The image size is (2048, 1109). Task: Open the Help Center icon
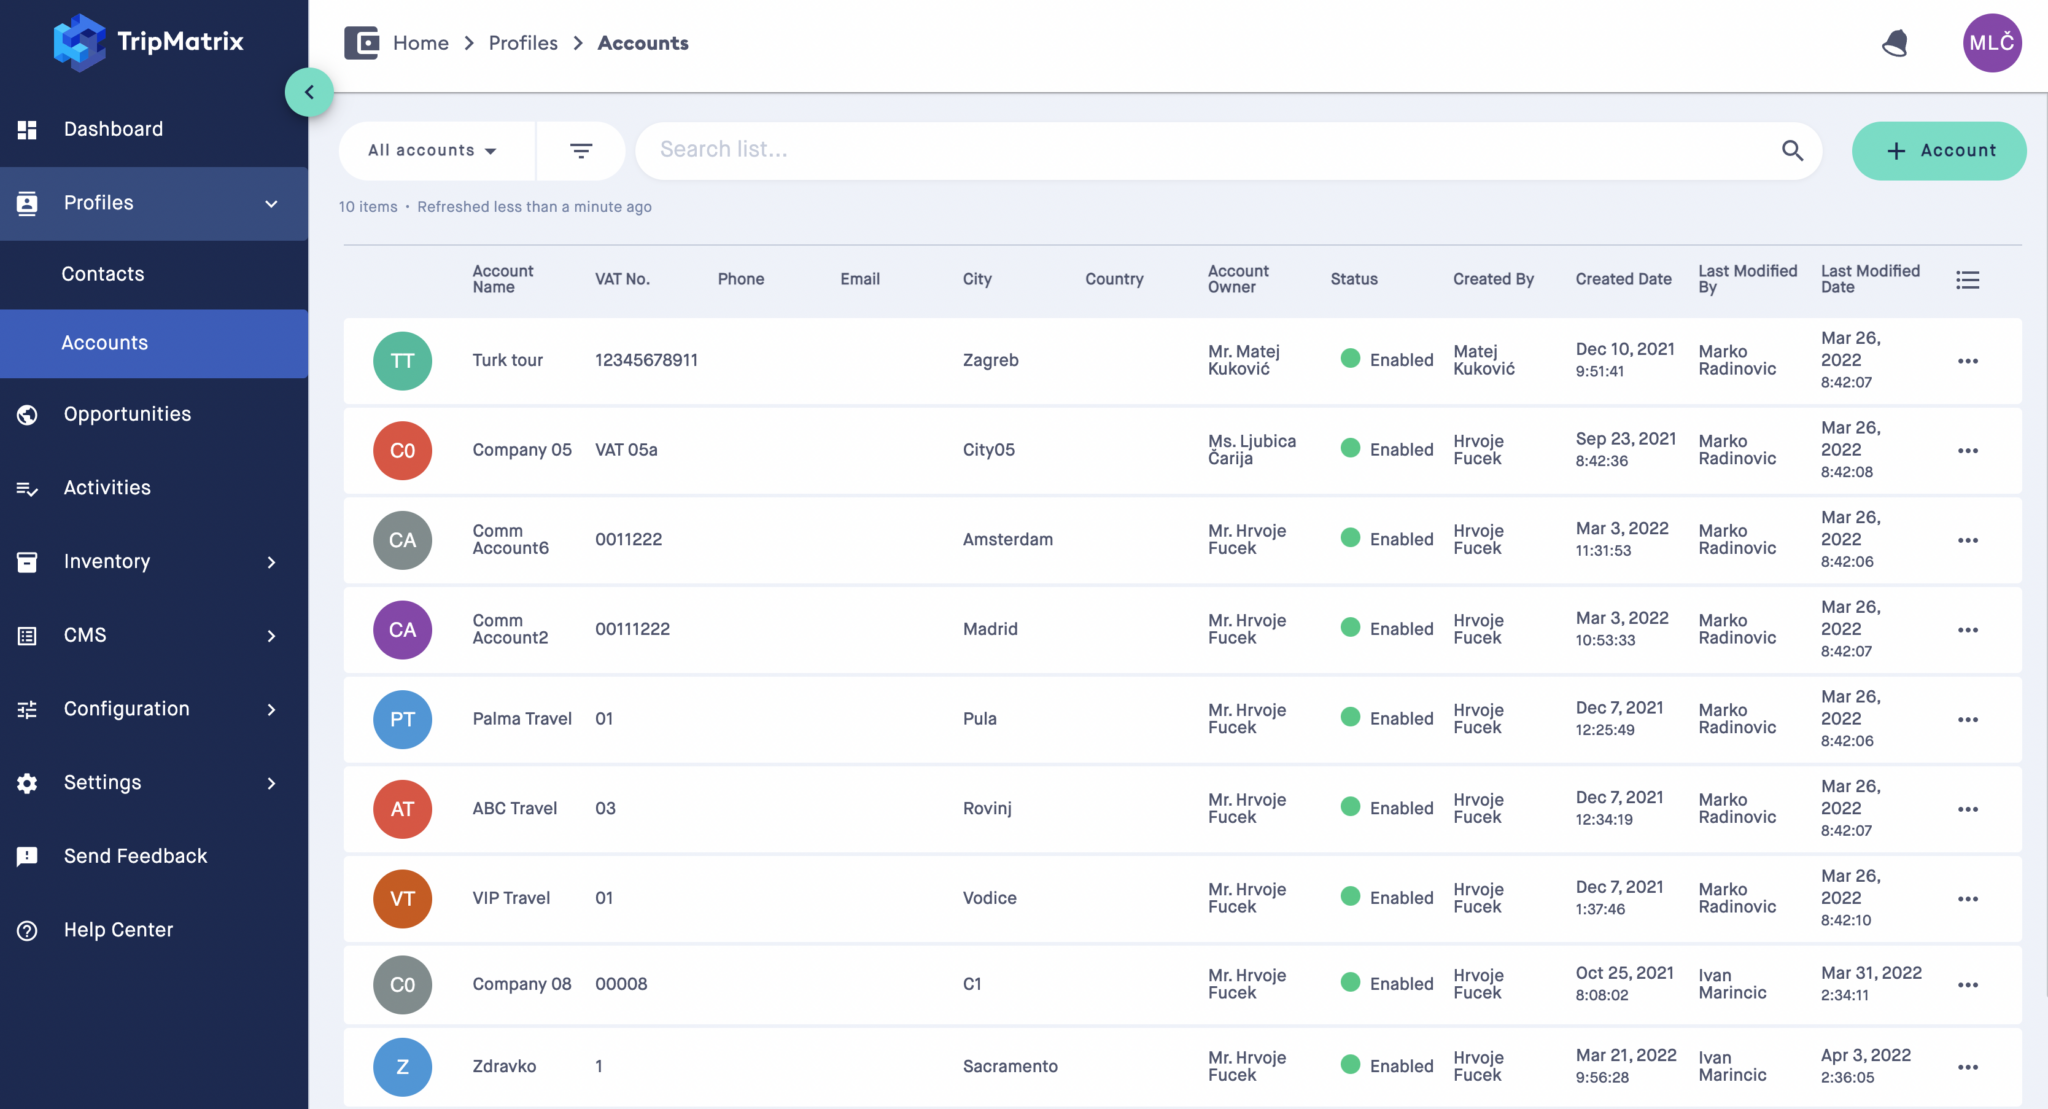point(26,930)
